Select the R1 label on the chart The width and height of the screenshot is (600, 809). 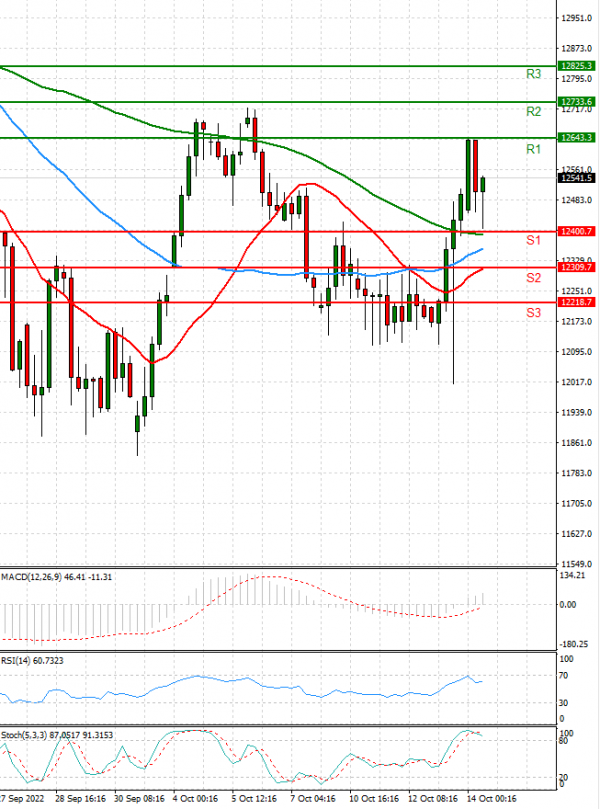pyautogui.click(x=533, y=149)
